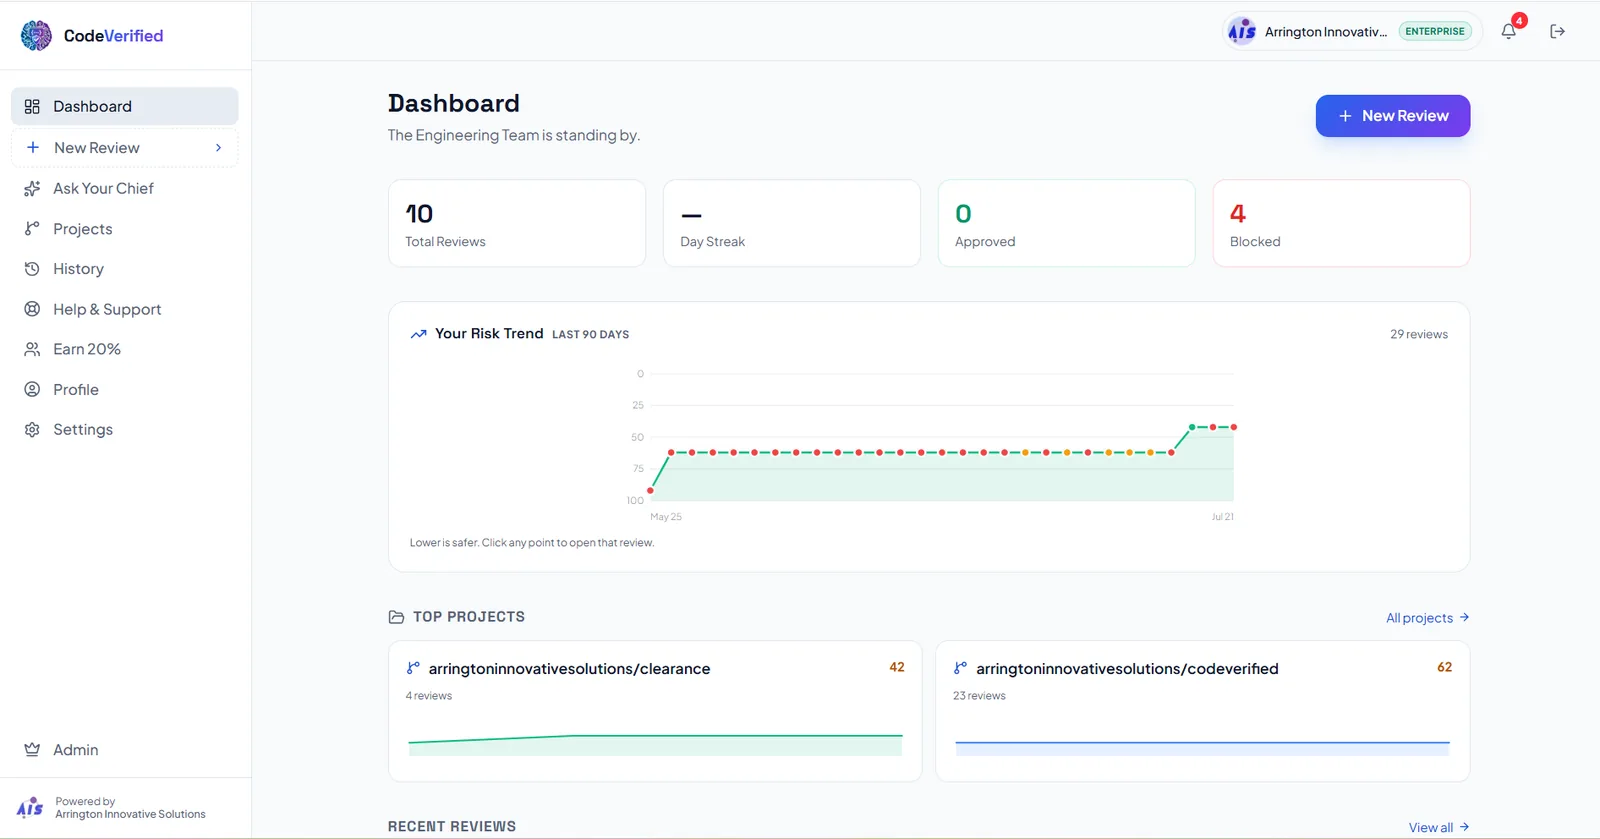The image size is (1600, 839).
Task: Click the Day Streak stat card
Action: click(791, 223)
